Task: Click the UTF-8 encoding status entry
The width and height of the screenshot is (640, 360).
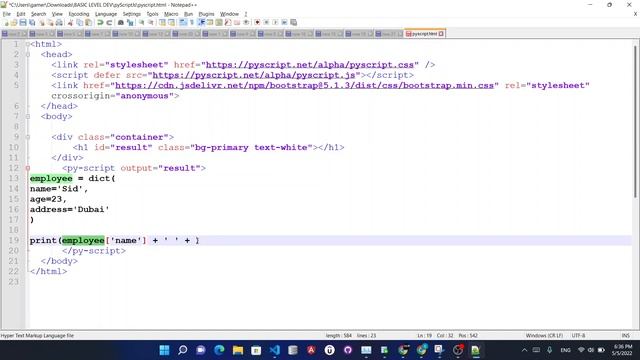Action: 578,336
